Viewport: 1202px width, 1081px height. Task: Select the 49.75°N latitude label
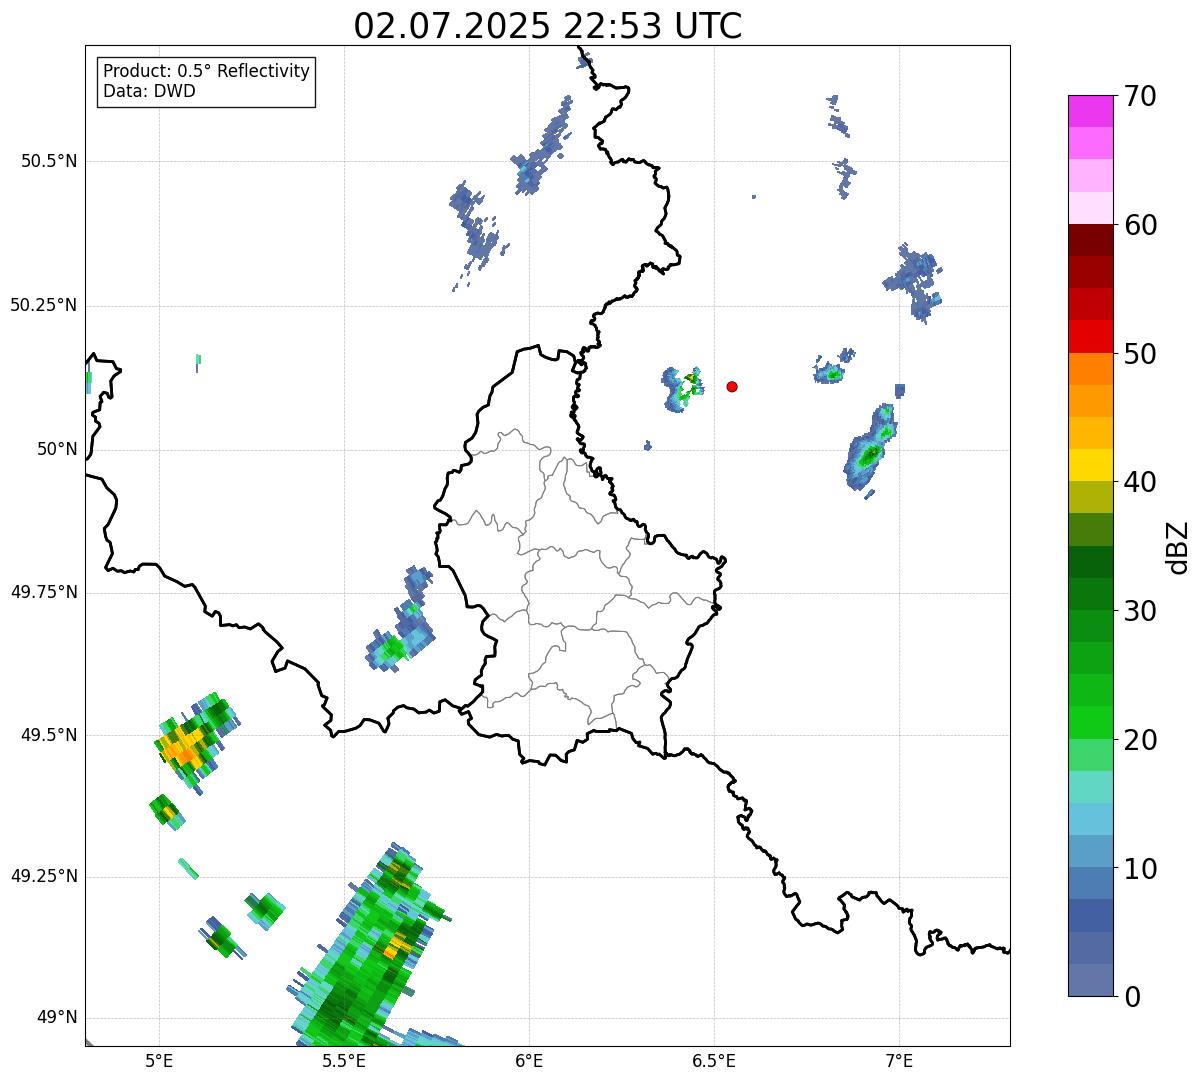click(43, 592)
